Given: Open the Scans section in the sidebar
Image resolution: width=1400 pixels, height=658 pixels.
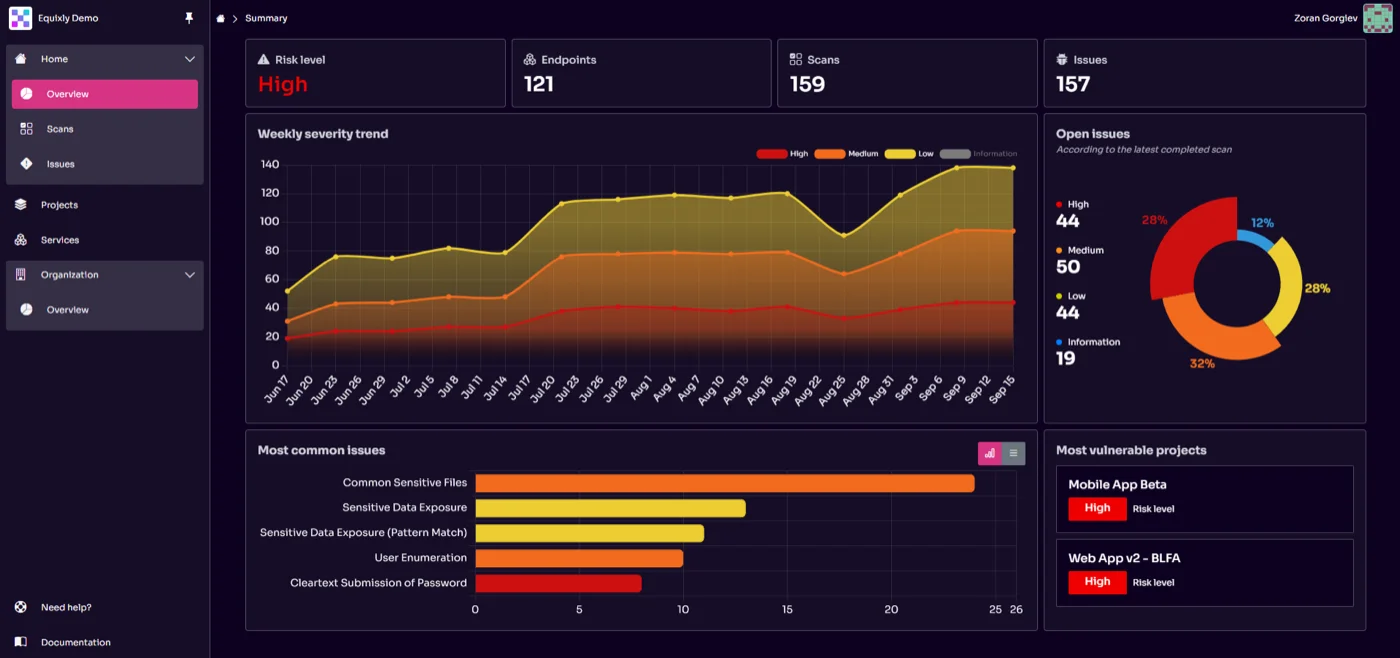Looking at the screenshot, I should 60,128.
